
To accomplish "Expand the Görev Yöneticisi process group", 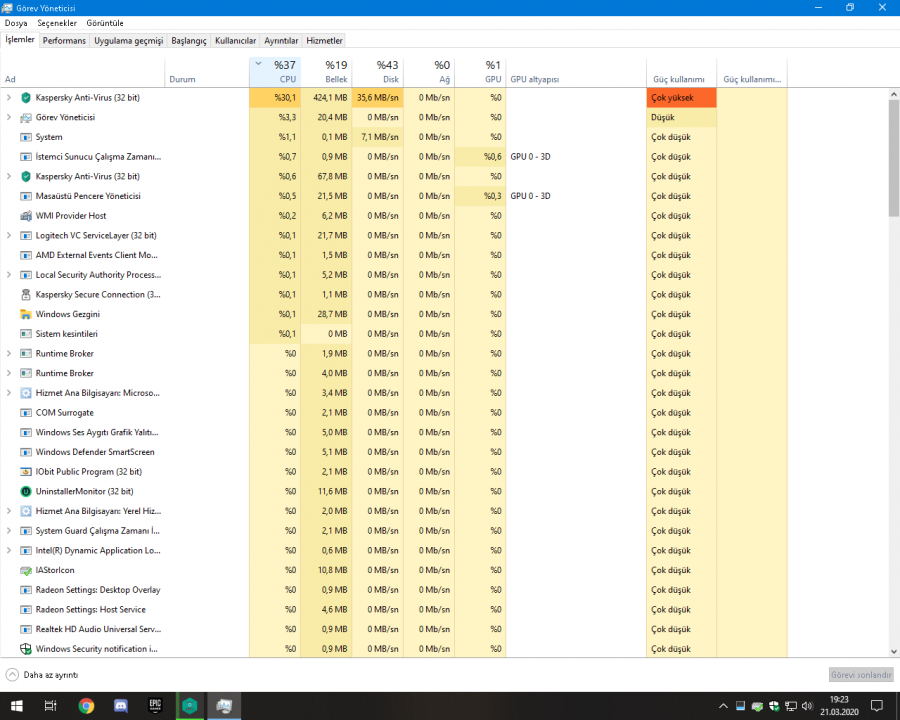I will [x=9, y=117].
